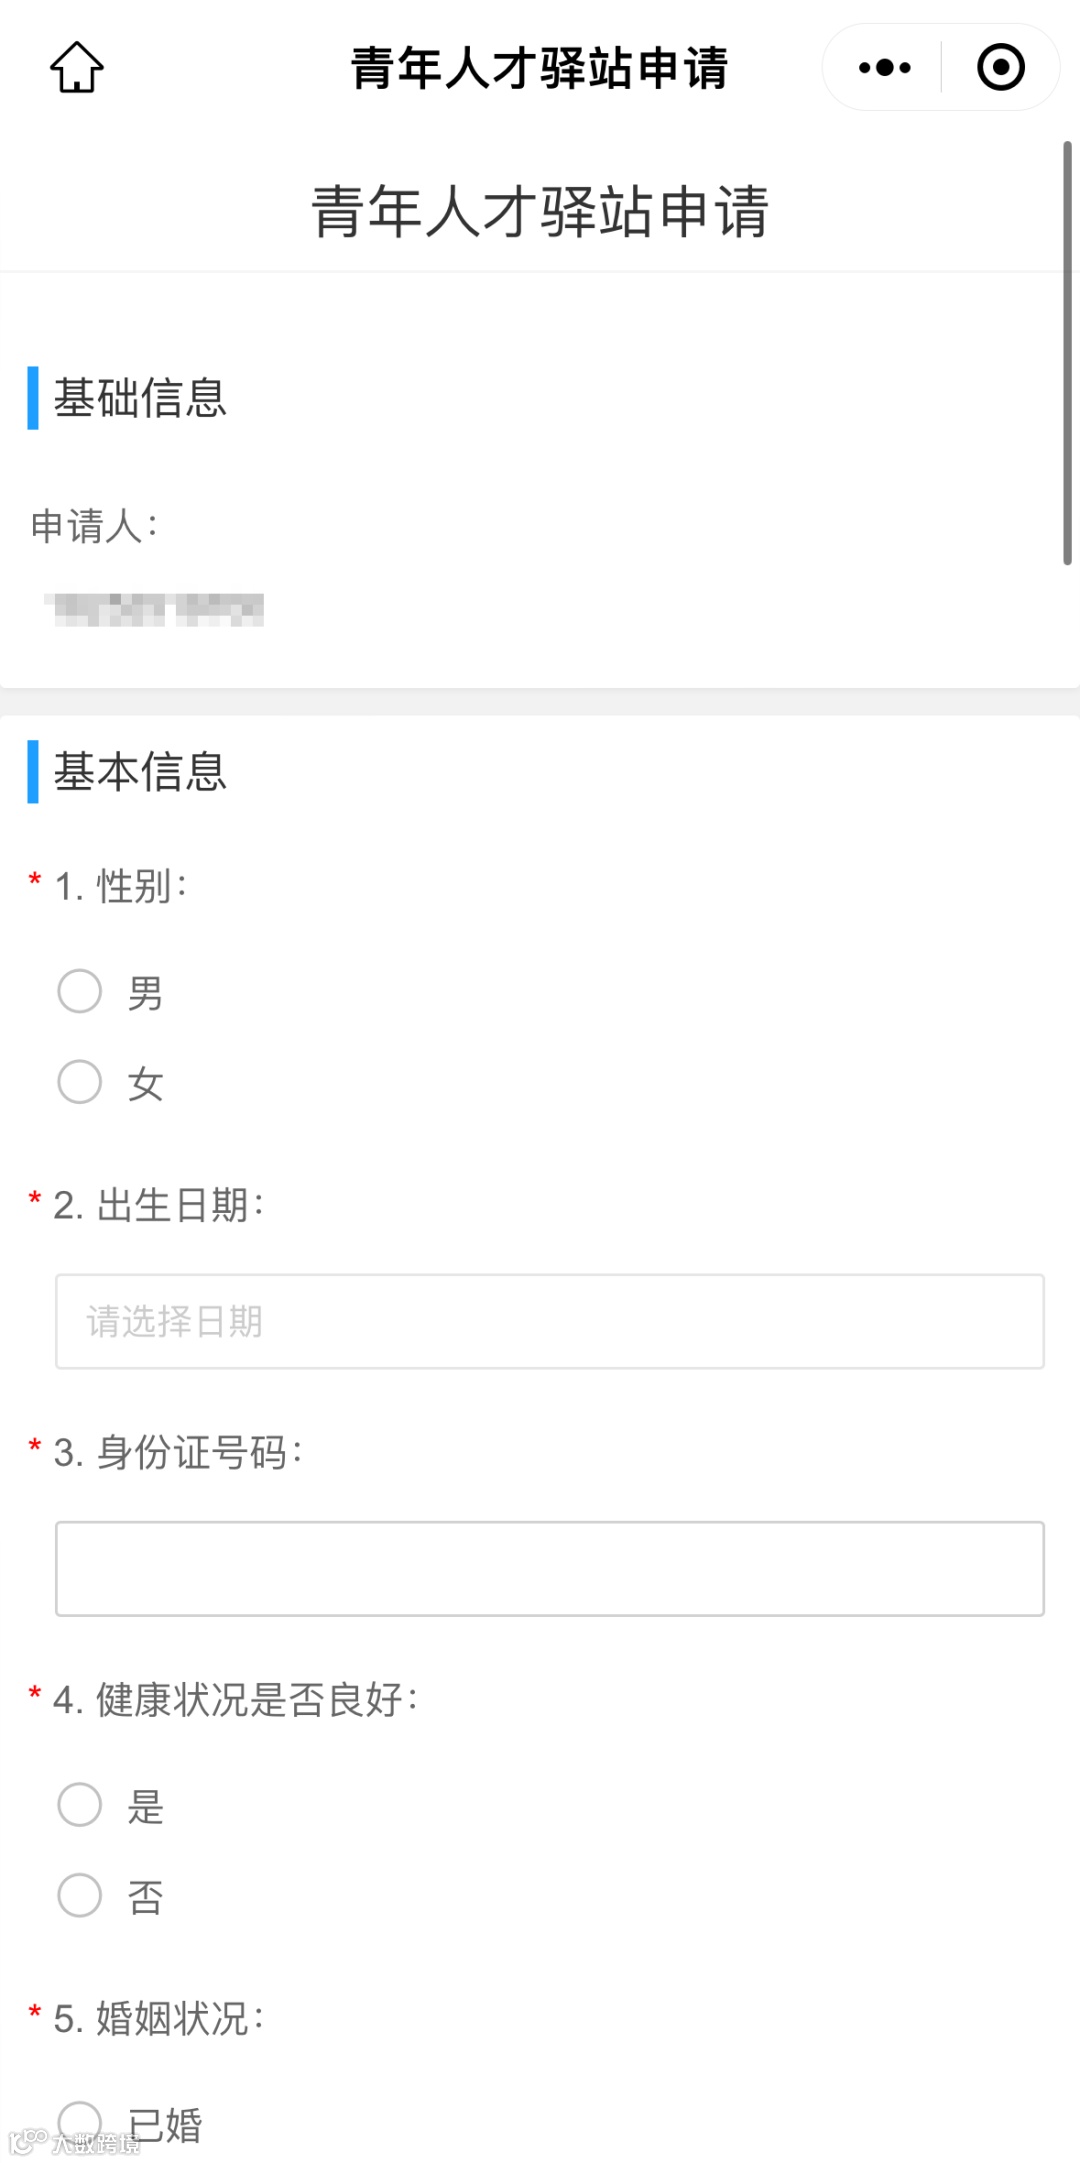Tap the home icon

77,67
